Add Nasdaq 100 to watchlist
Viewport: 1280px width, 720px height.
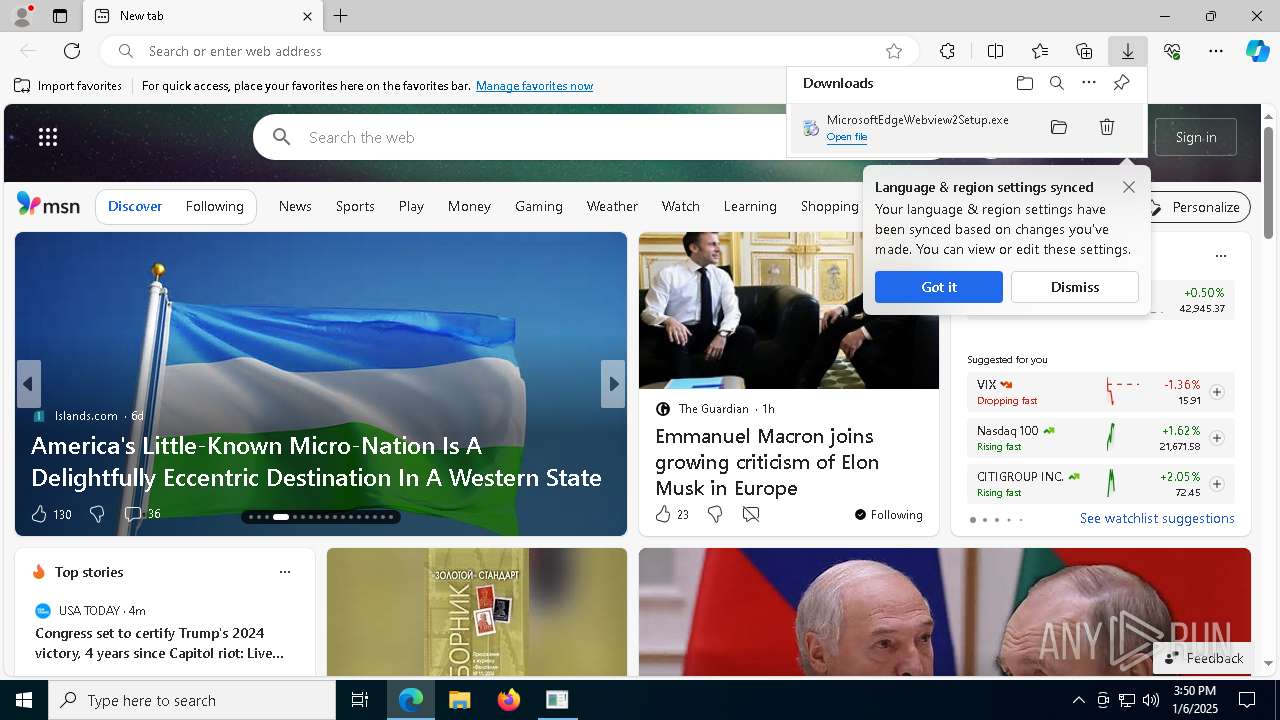pos(1217,438)
